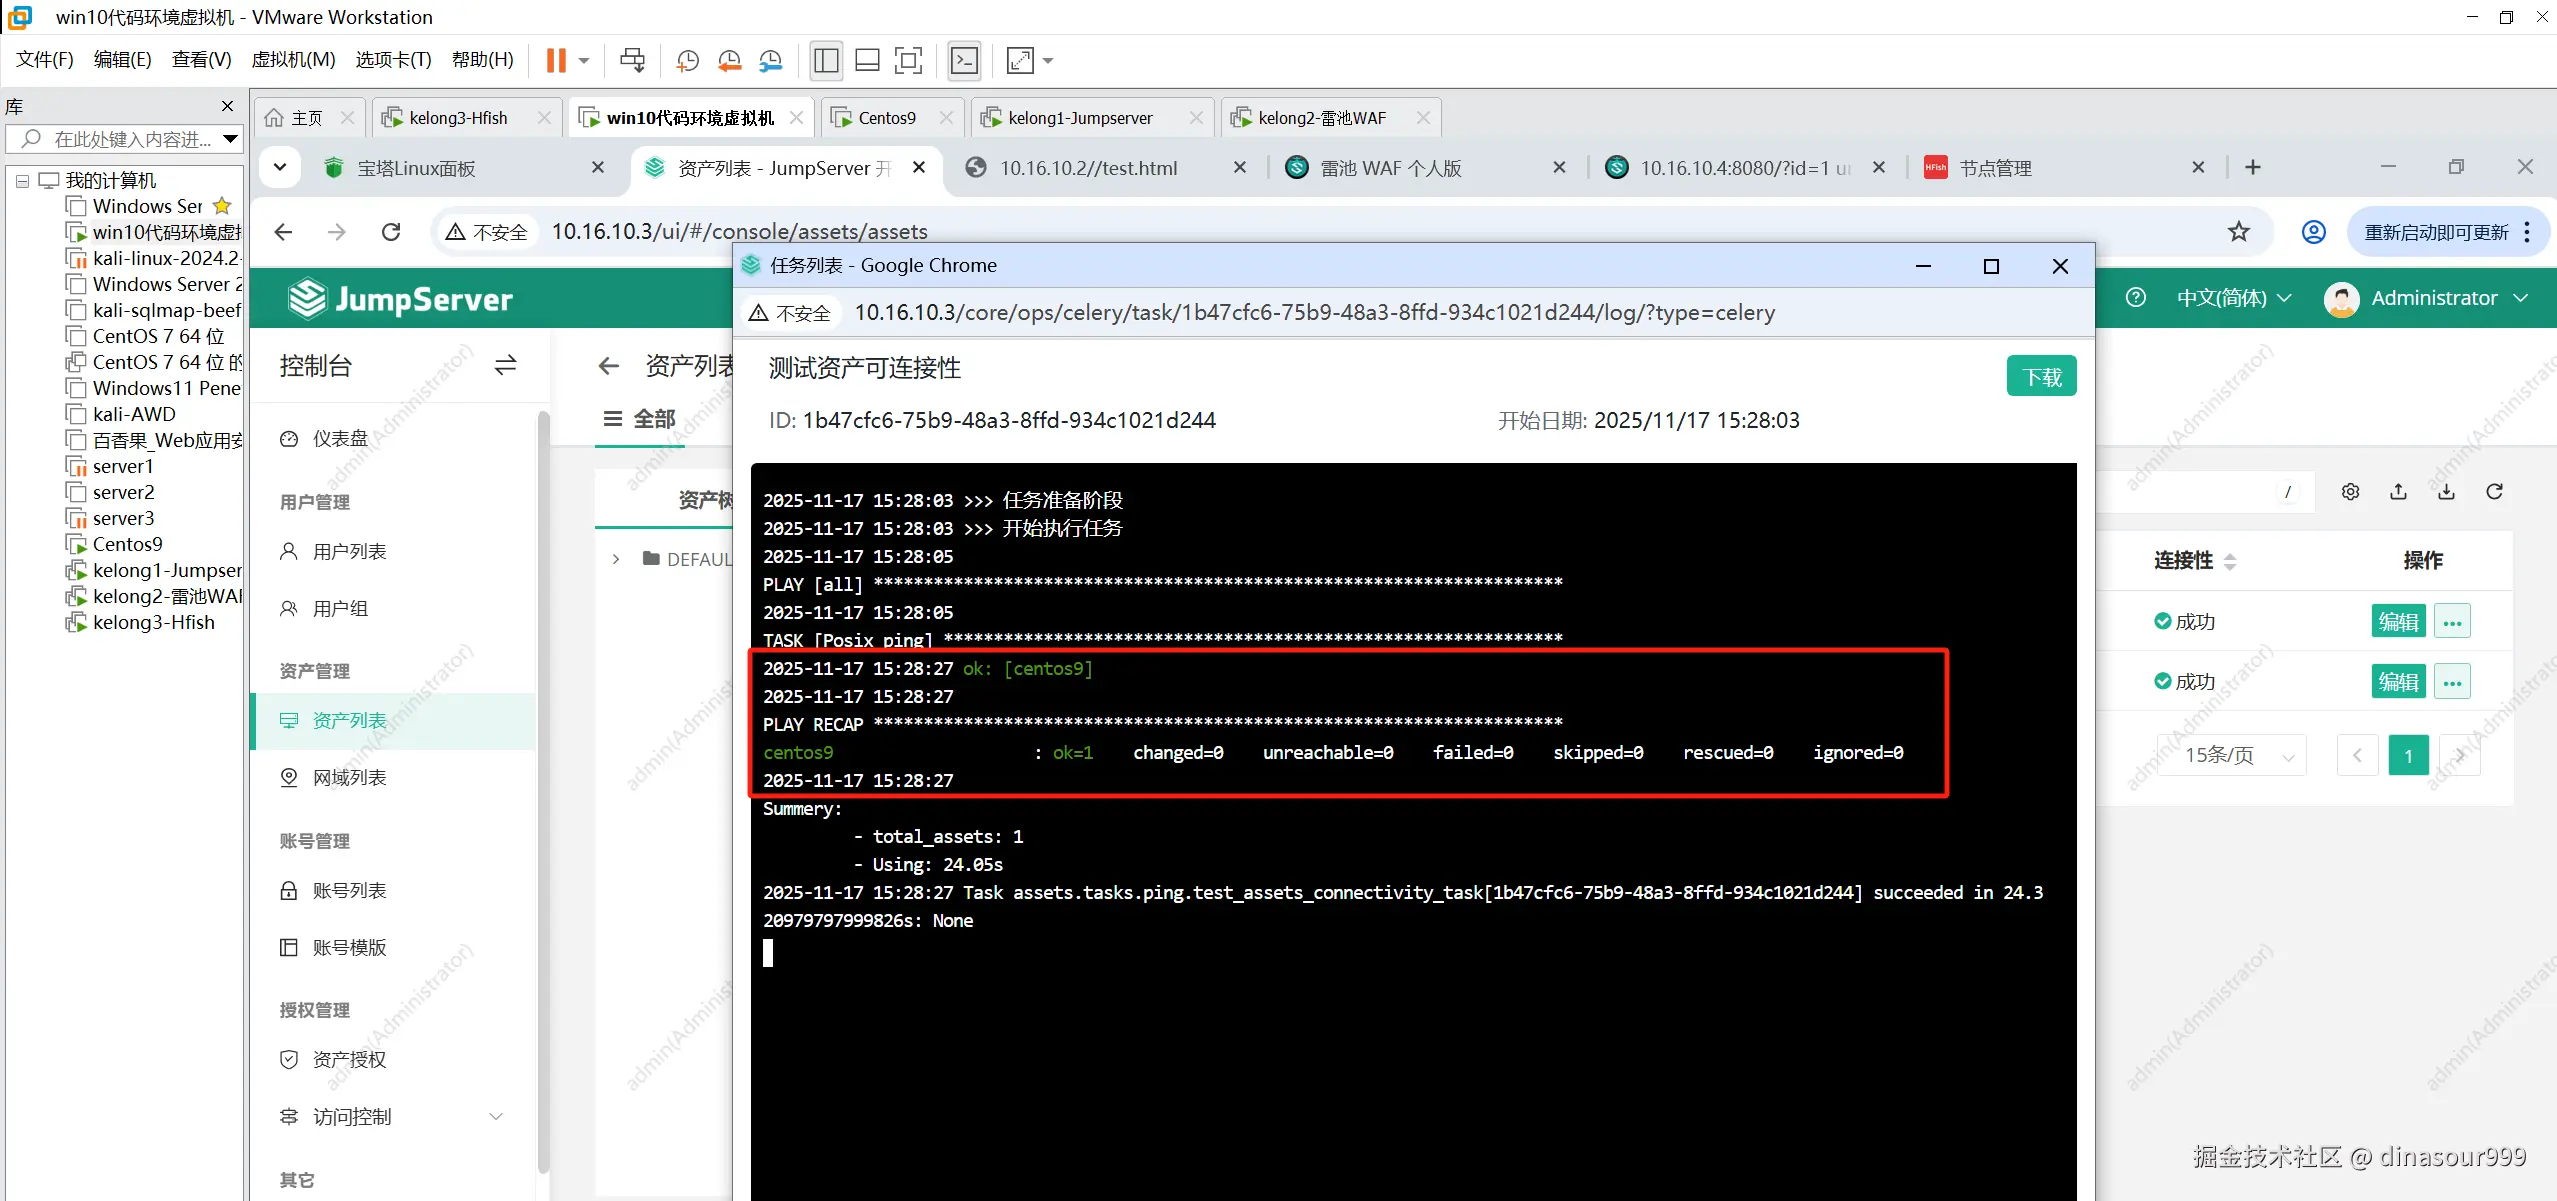
Task: Expand the DEFAULT tree node
Action: tap(616, 559)
